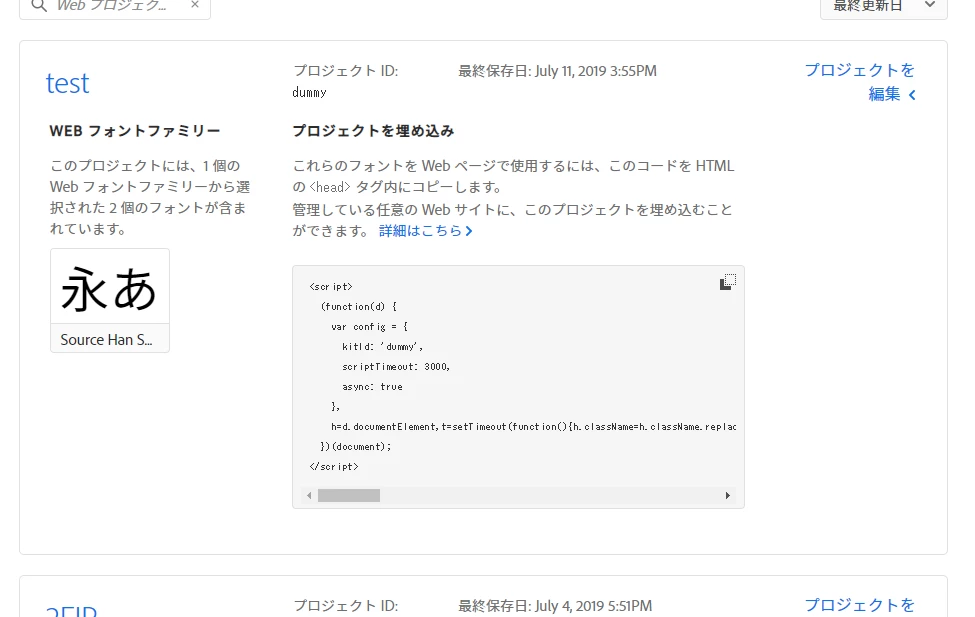
Task: Click the <script> opening tag line
Action: point(331,287)
